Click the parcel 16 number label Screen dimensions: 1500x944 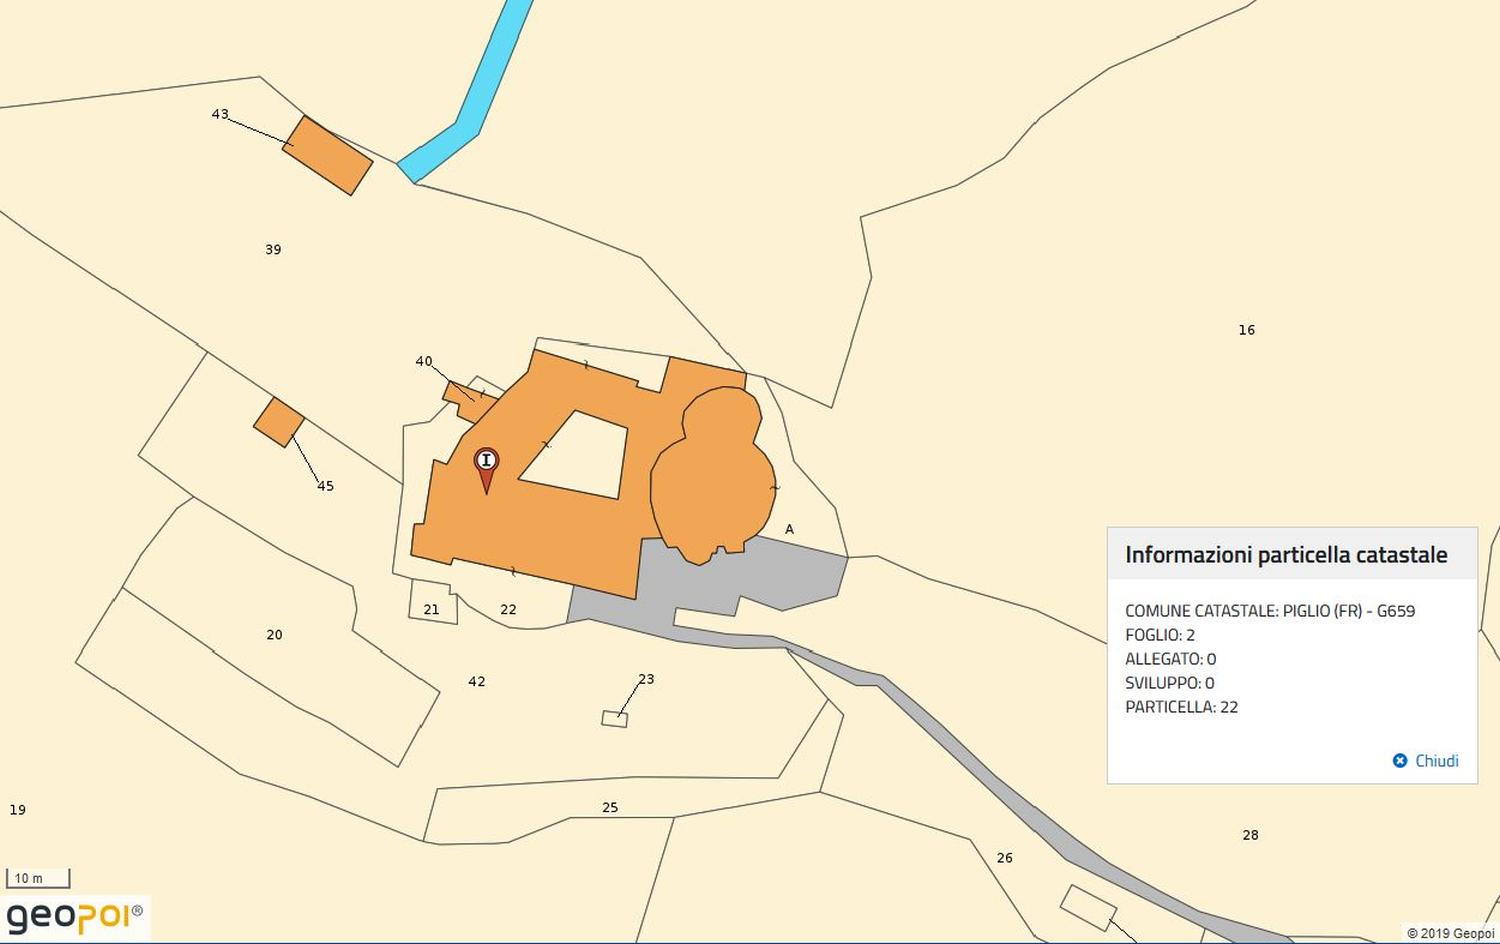[1246, 330]
